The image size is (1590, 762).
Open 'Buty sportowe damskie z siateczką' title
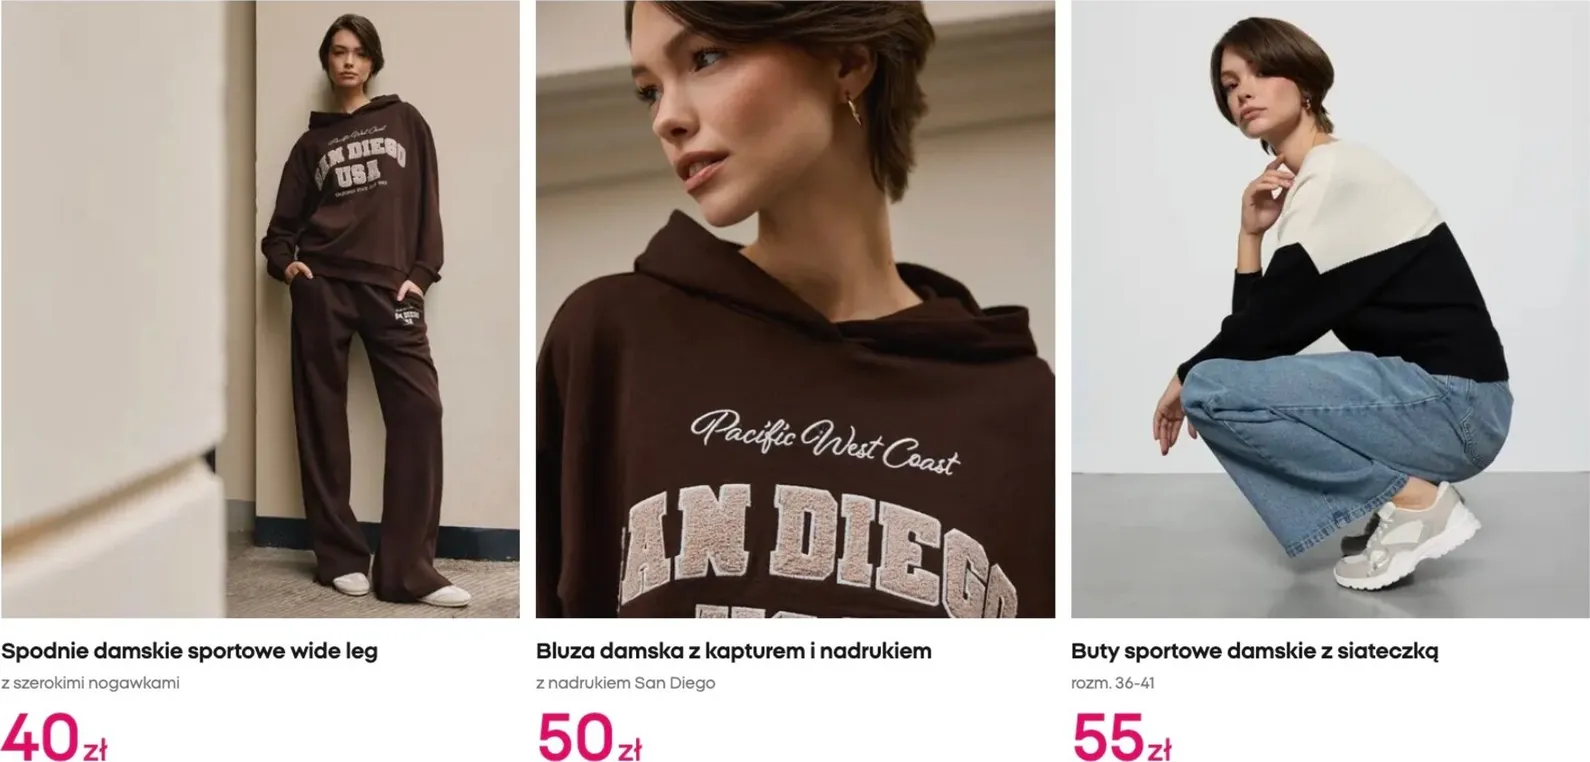1254,651
